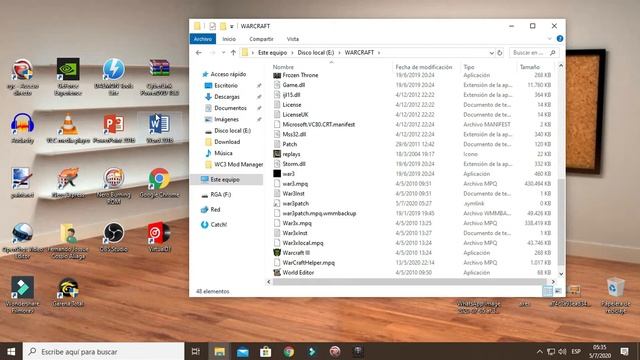
Task: Click the taskbar search box
Action: click(104, 351)
